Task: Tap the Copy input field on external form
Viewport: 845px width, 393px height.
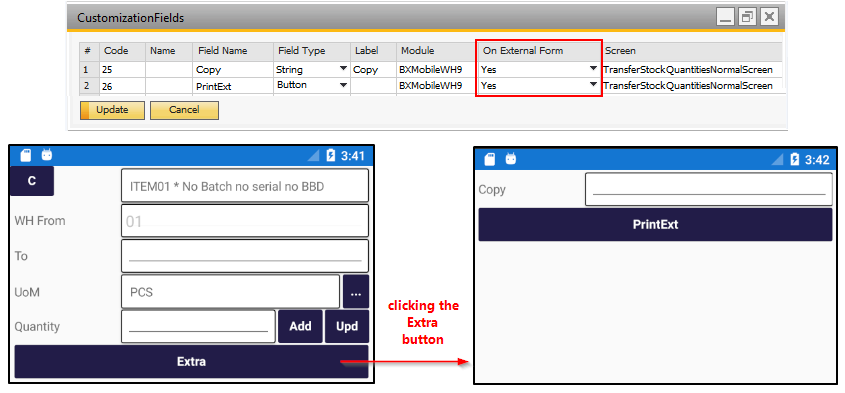Action: (709, 189)
